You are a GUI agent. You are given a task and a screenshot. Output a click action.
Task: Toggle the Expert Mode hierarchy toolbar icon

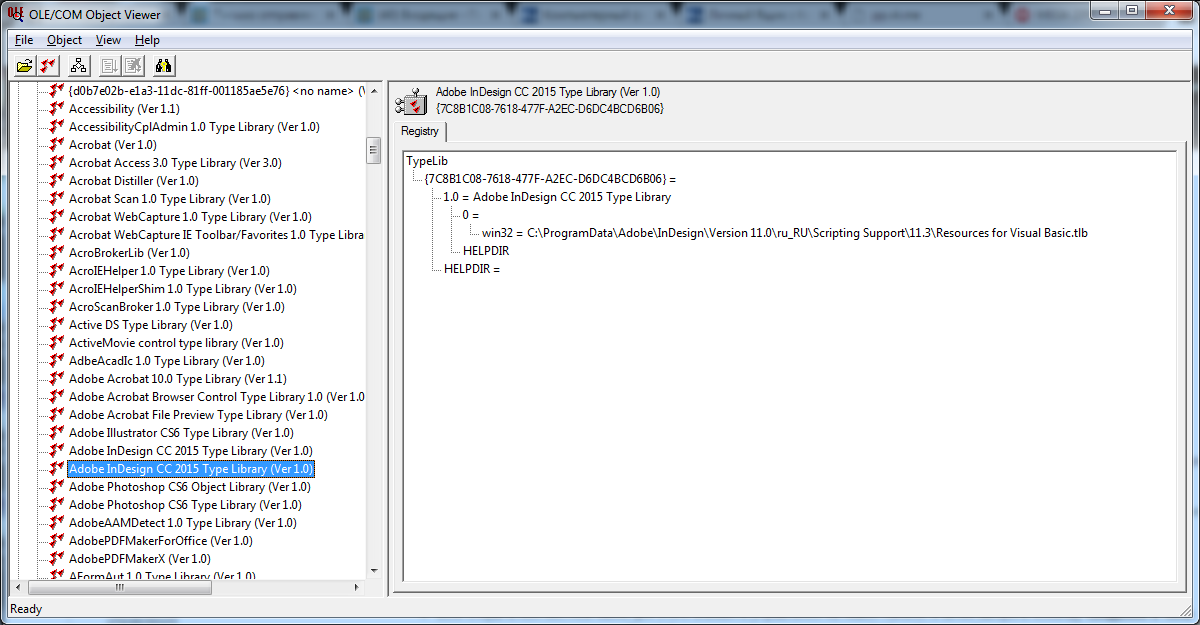coord(80,66)
